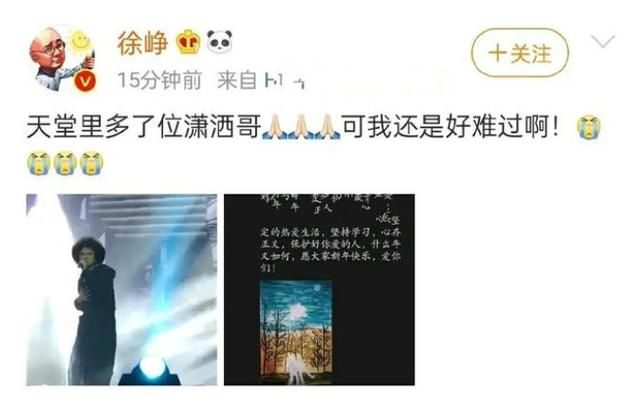Click the post text 天堂里多了位潇洒哥
The height and width of the screenshot is (408, 640).
[144, 127]
